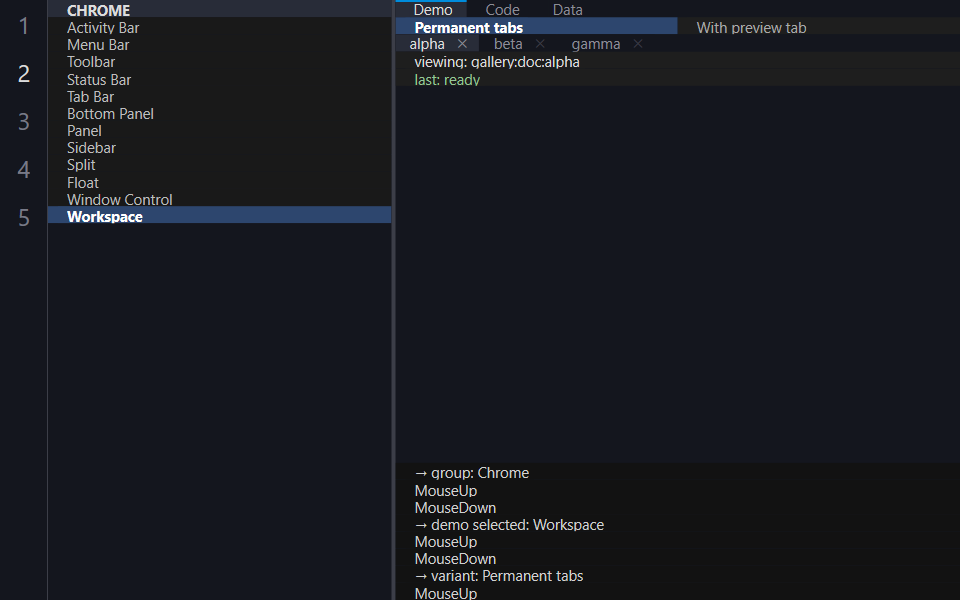Open the Float demo
This screenshot has height=600, width=960.
click(219, 182)
